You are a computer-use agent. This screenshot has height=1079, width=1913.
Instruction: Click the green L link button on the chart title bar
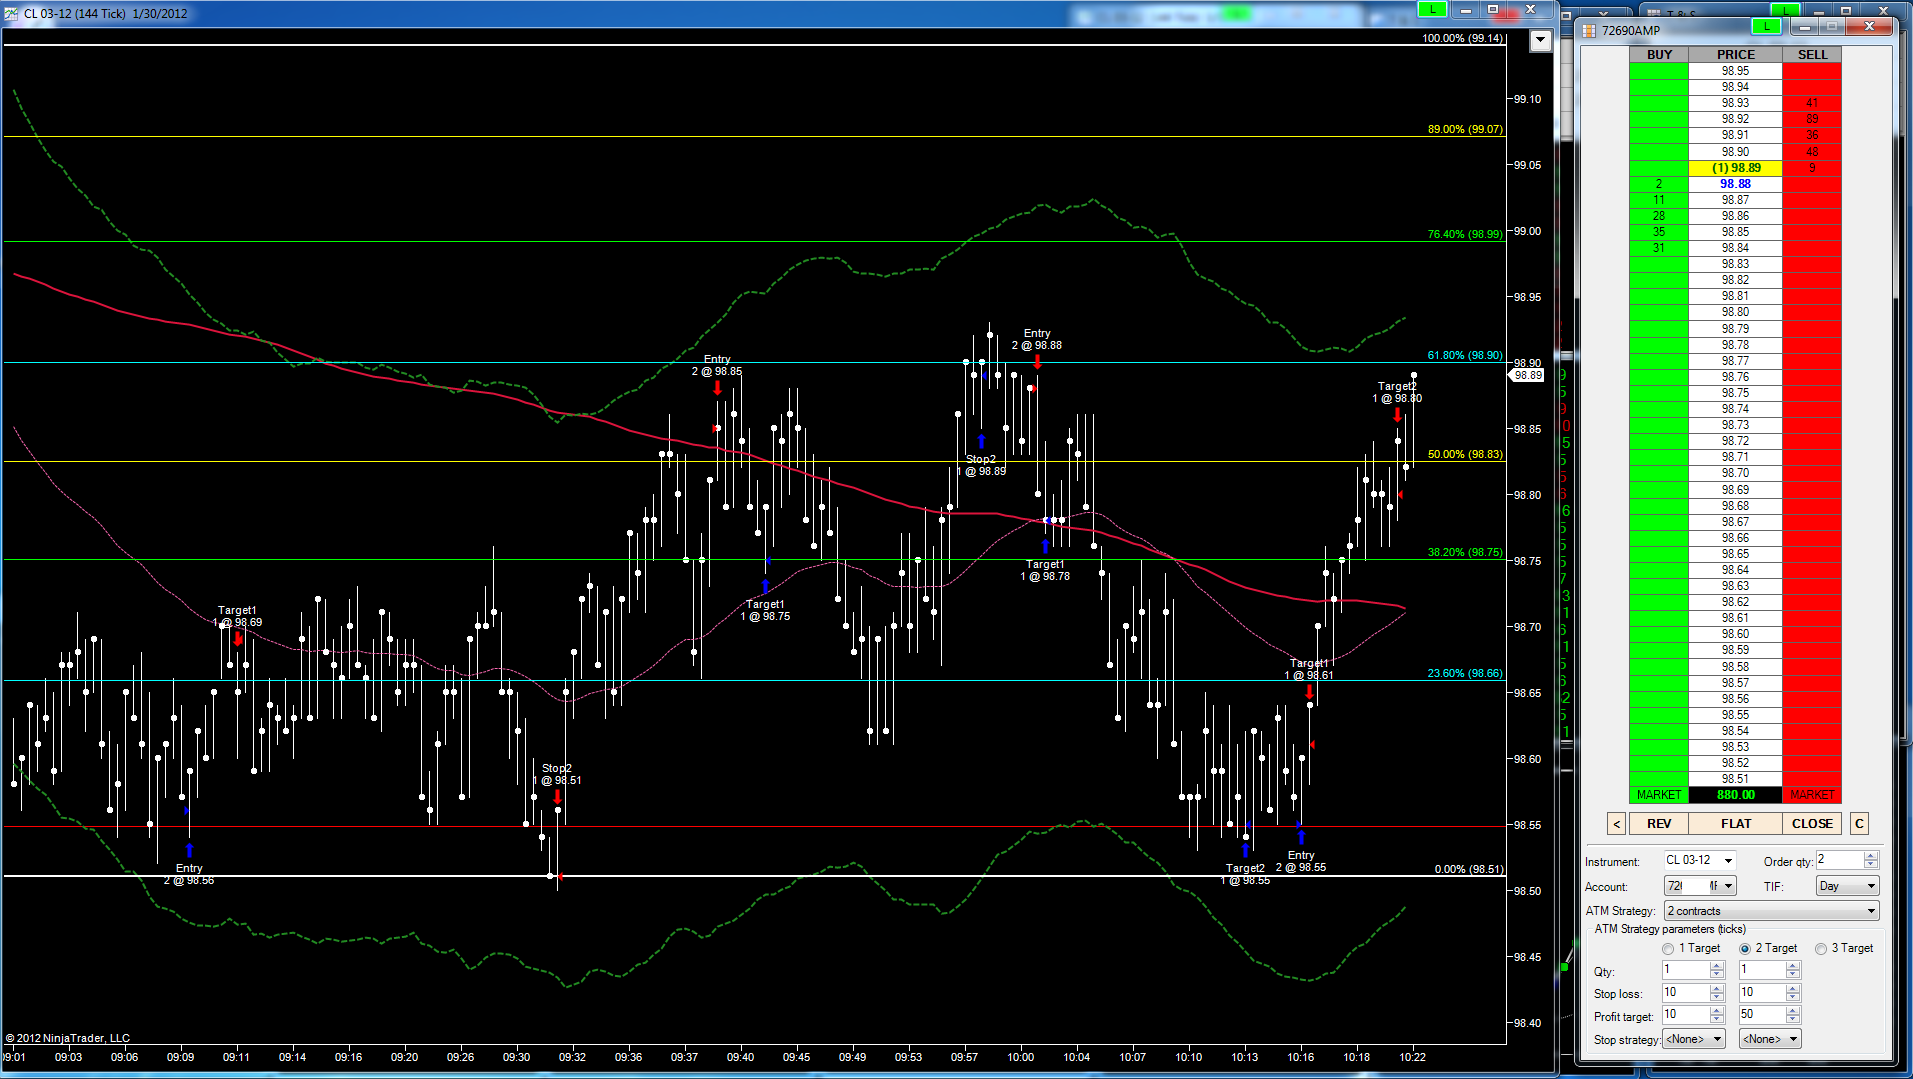(1433, 9)
